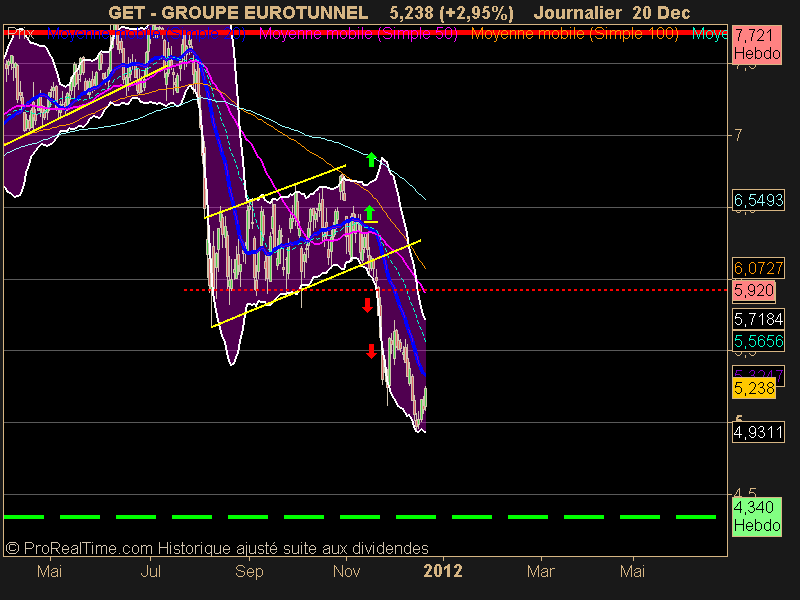Click the Journalier 20 Dec timeframe label
Image resolution: width=800 pixels, height=600 pixels.
(x=612, y=12)
